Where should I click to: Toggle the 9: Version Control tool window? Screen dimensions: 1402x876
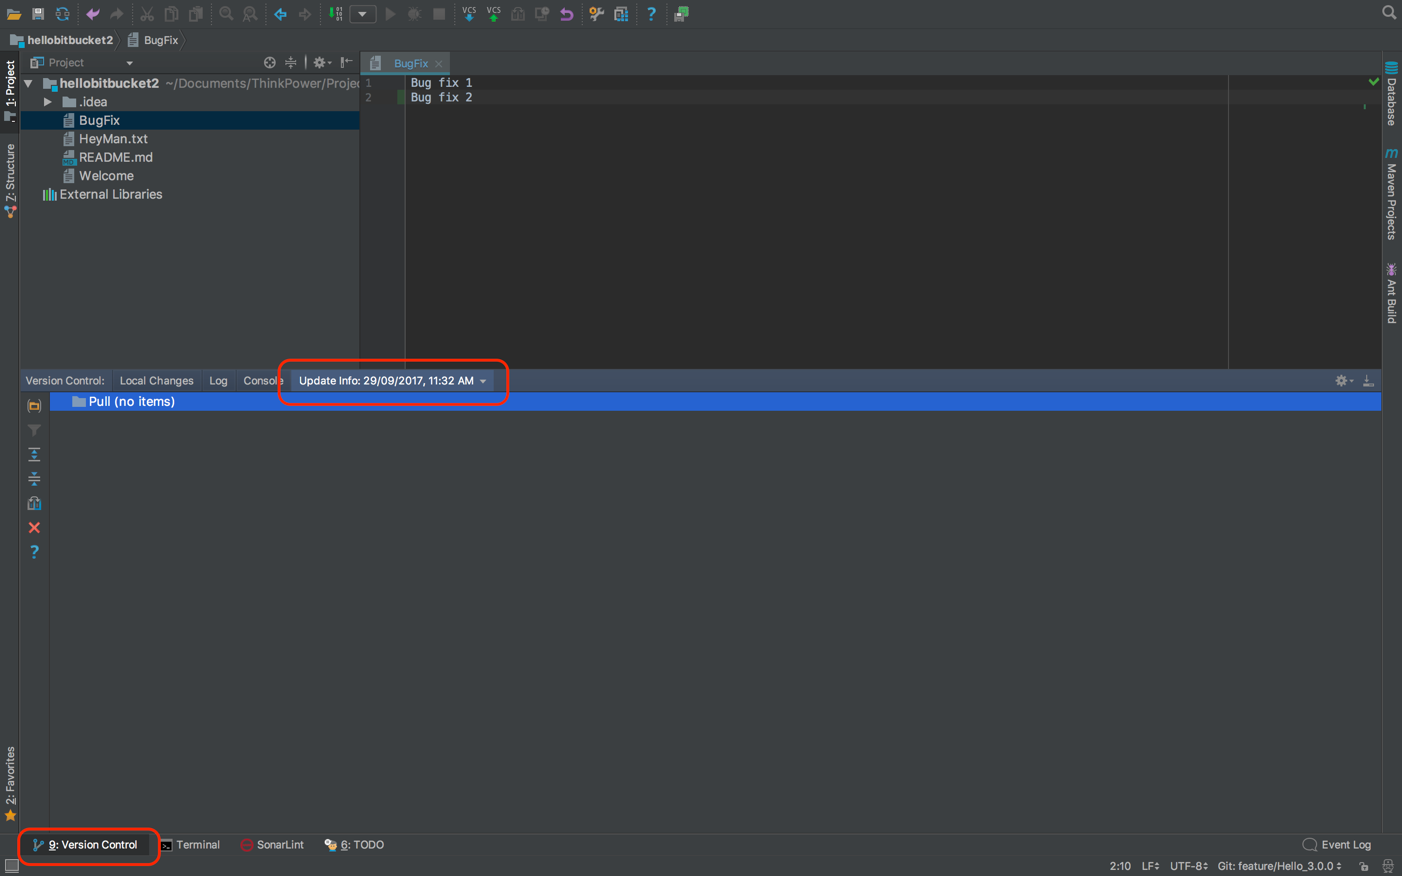click(85, 845)
